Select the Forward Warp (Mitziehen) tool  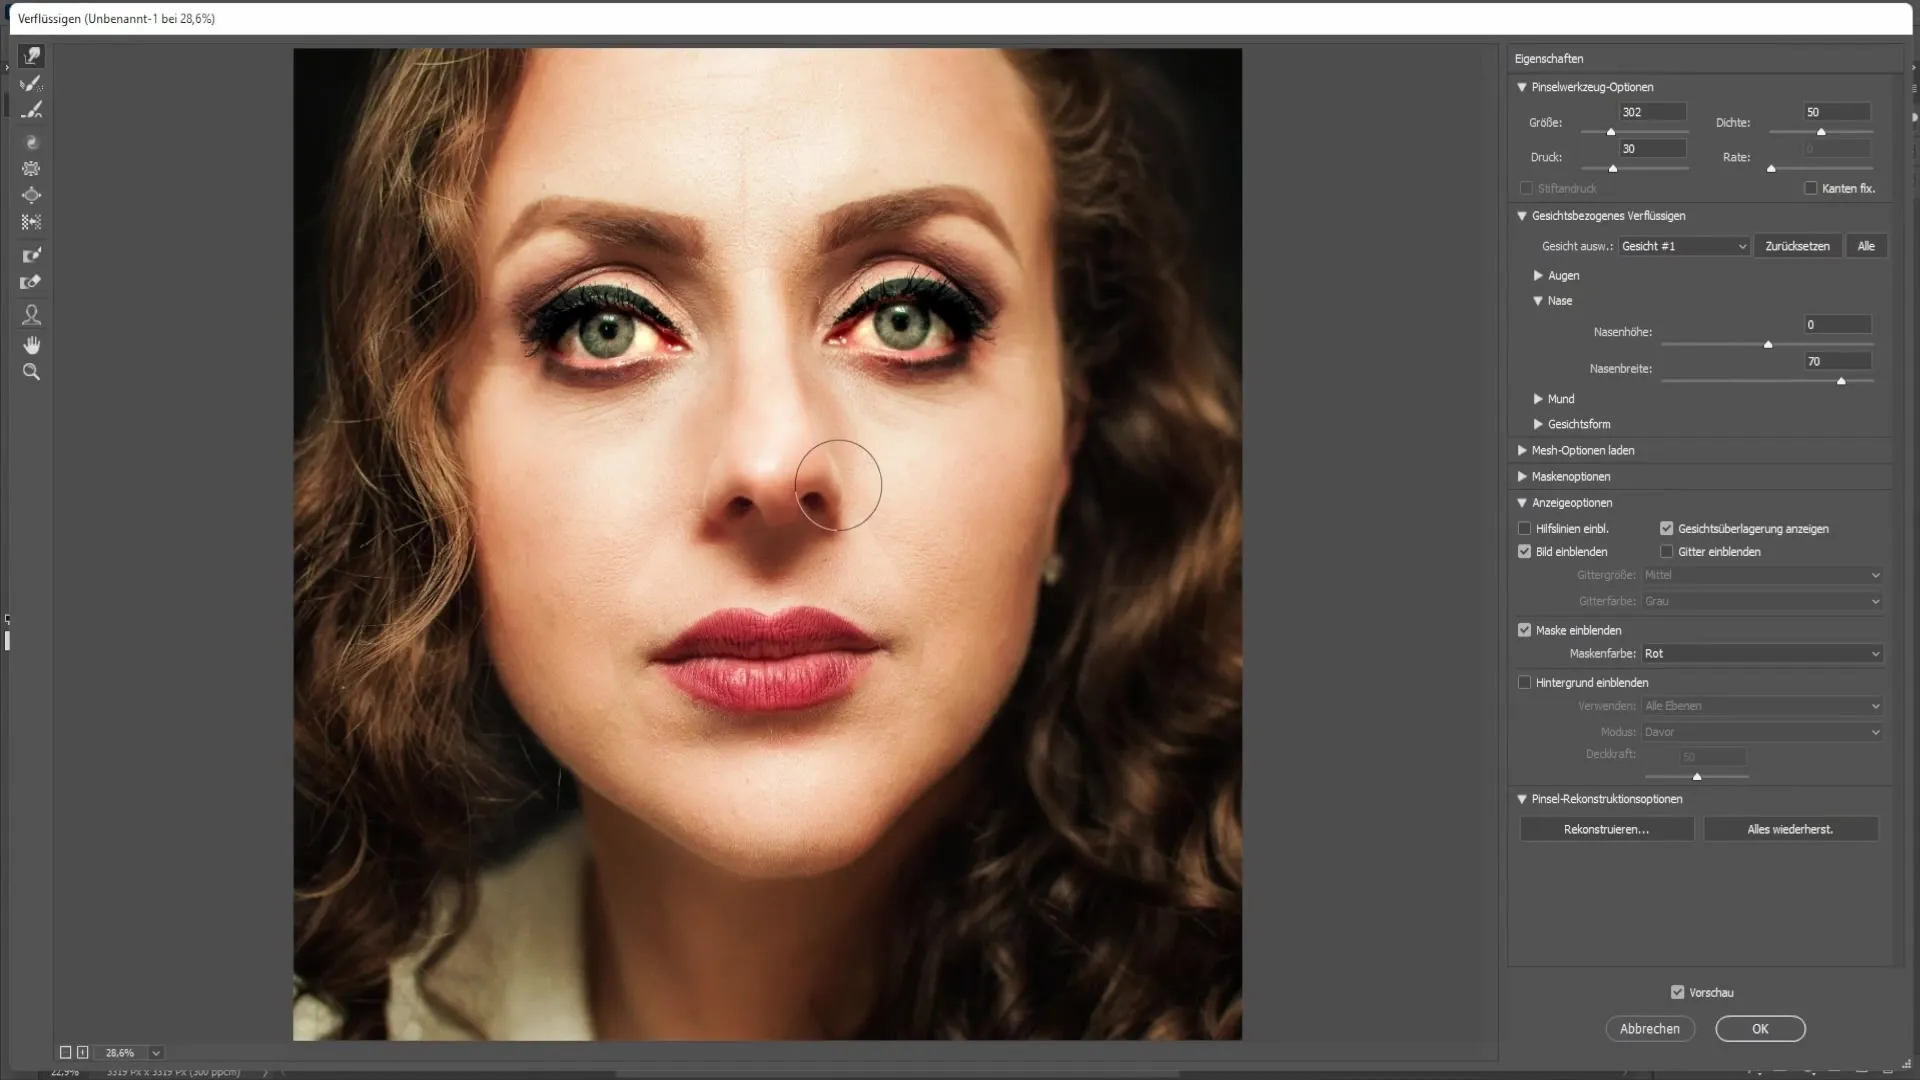(x=32, y=56)
